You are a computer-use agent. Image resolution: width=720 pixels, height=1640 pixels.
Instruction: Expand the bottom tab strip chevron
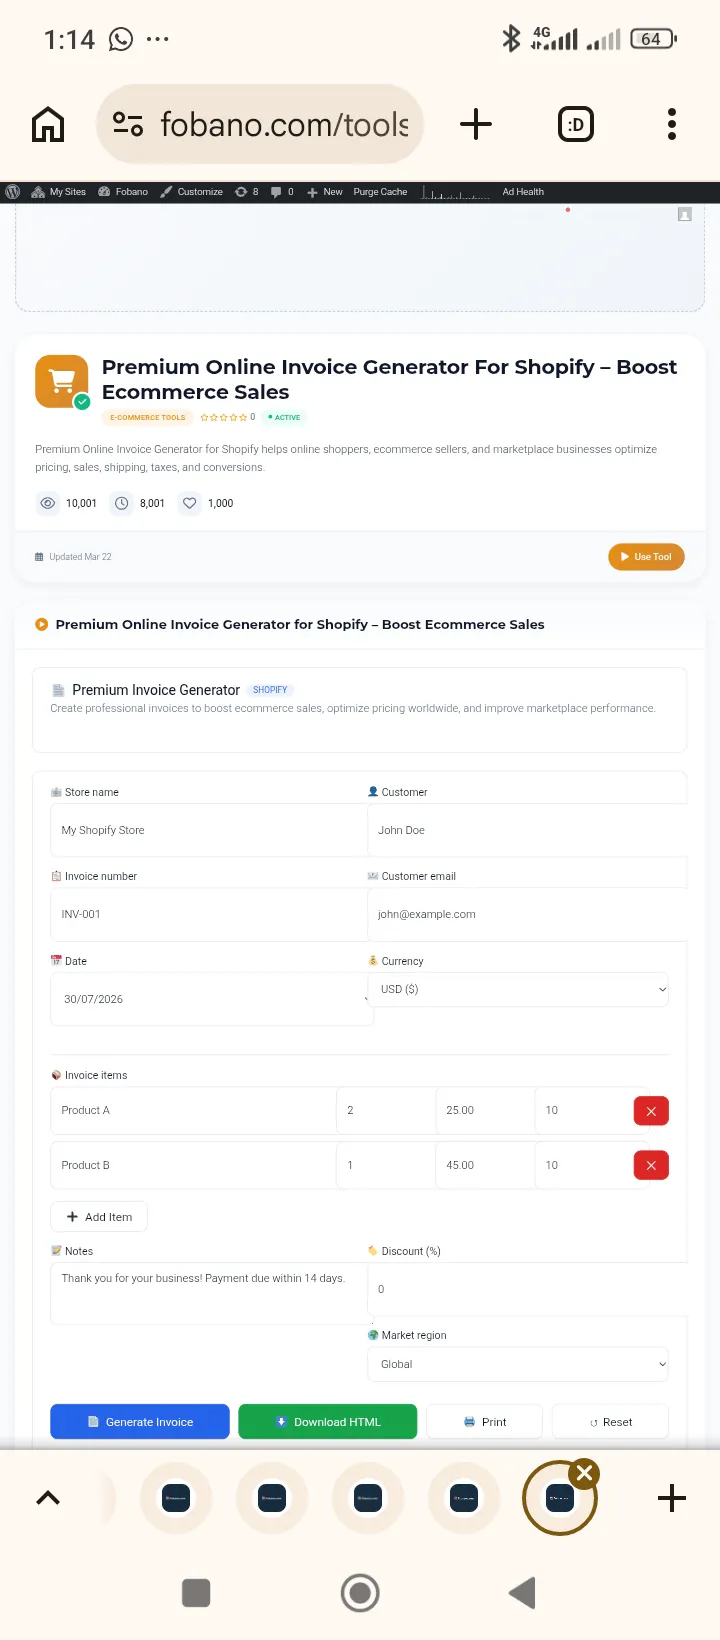[48, 1497]
